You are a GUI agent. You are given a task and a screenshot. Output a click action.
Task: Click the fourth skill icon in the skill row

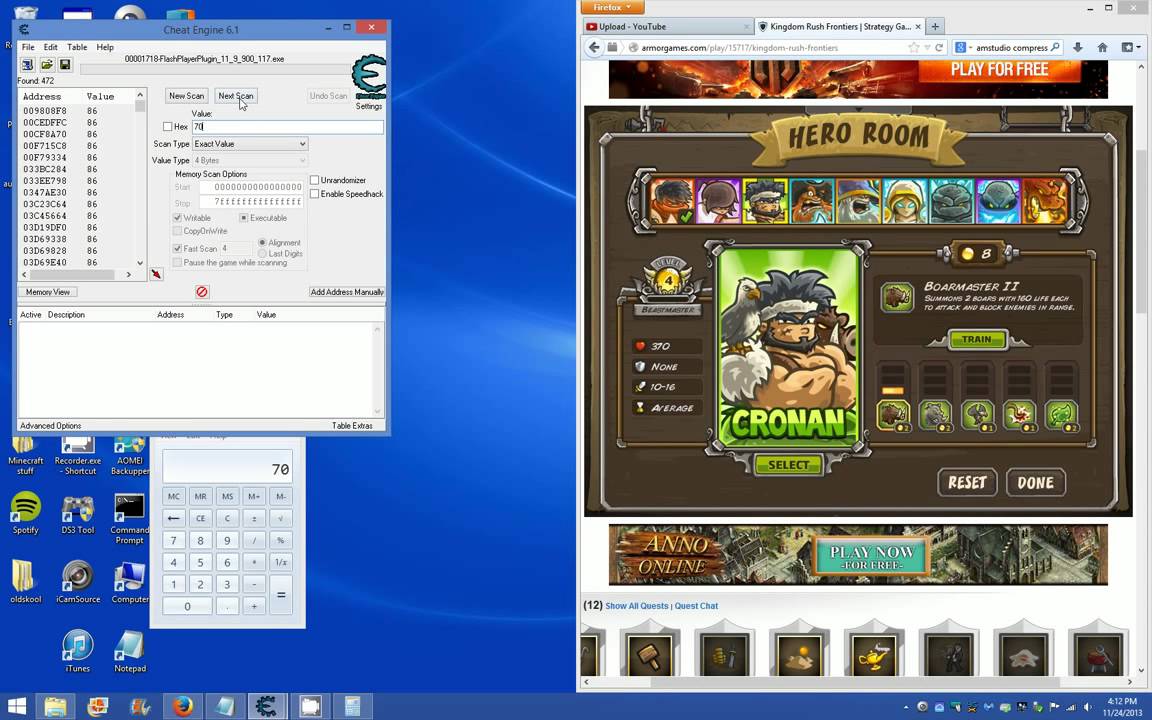(1018, 415)
